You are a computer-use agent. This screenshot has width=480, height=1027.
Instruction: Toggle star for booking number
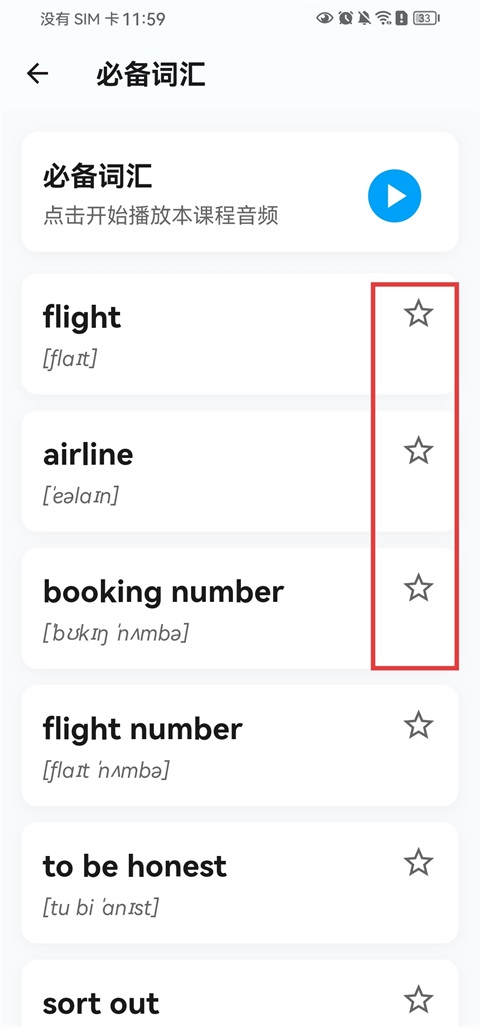(418, 588)
